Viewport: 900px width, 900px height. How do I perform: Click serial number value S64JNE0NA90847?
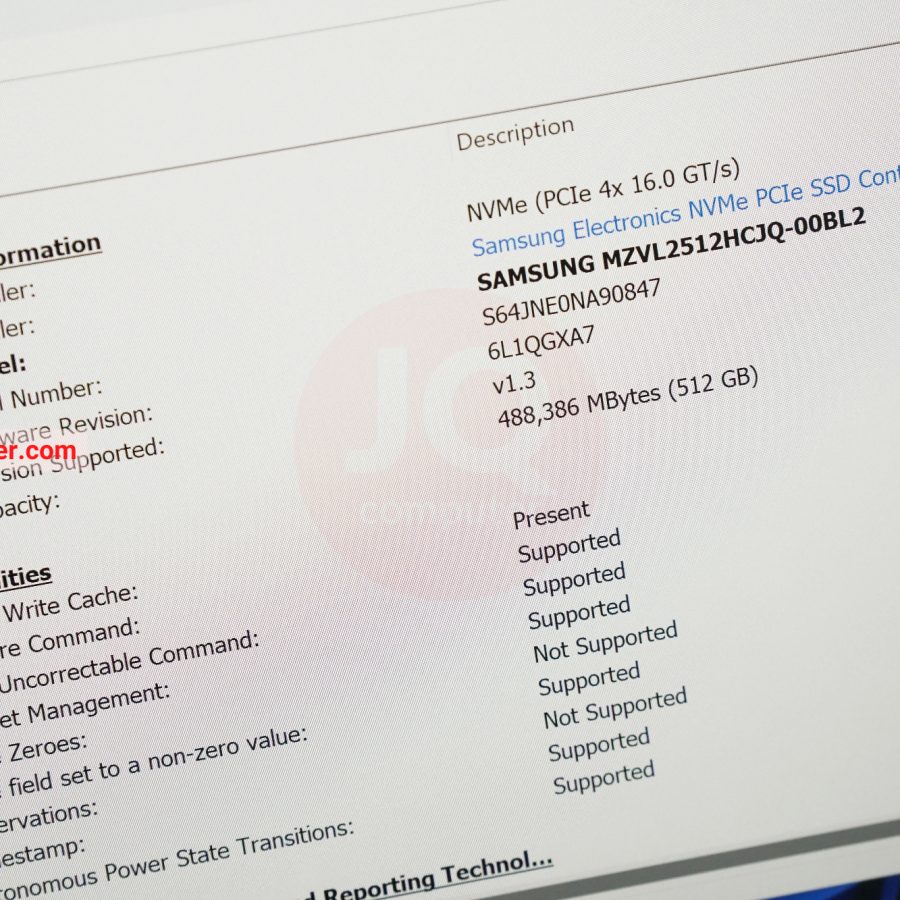click(x=571, y=302)
